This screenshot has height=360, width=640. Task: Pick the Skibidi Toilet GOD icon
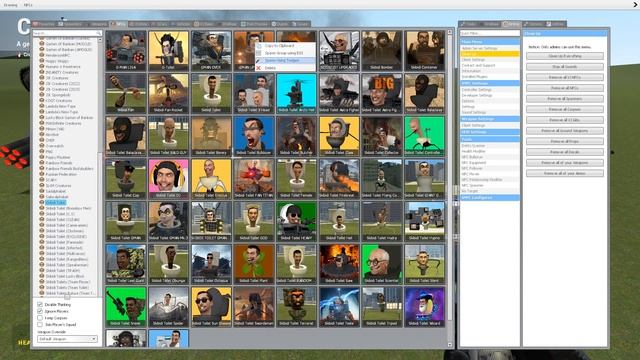click(x=254, y=221)
